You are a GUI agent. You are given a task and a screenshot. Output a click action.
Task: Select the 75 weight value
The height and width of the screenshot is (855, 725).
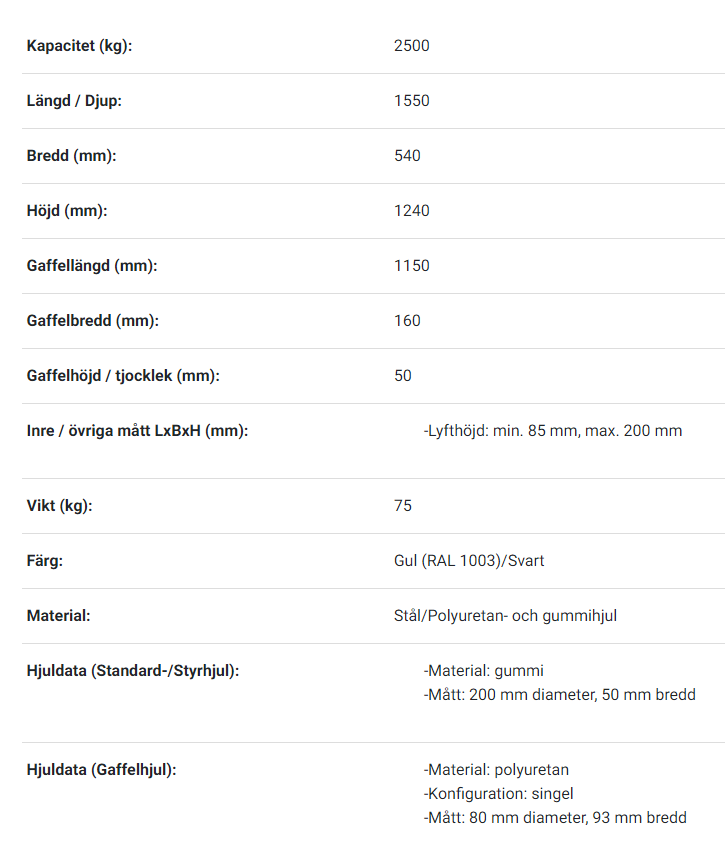(x=403, y=505)
